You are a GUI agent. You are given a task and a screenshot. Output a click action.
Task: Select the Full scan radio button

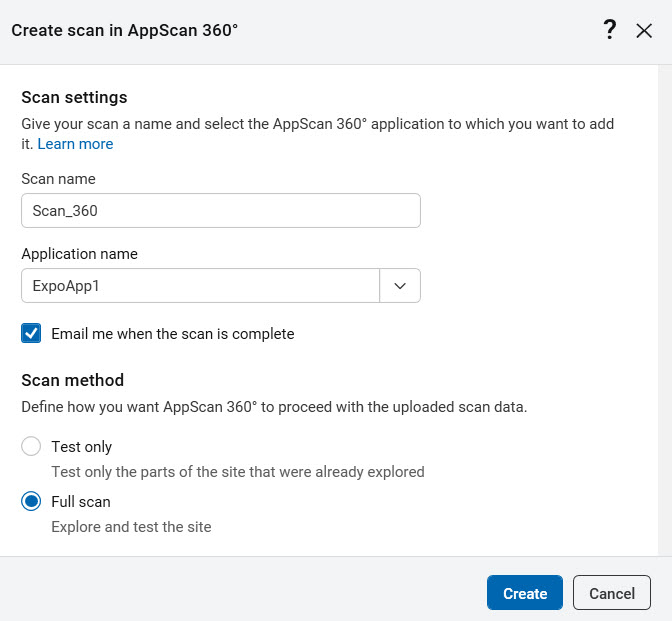[32, 502]
